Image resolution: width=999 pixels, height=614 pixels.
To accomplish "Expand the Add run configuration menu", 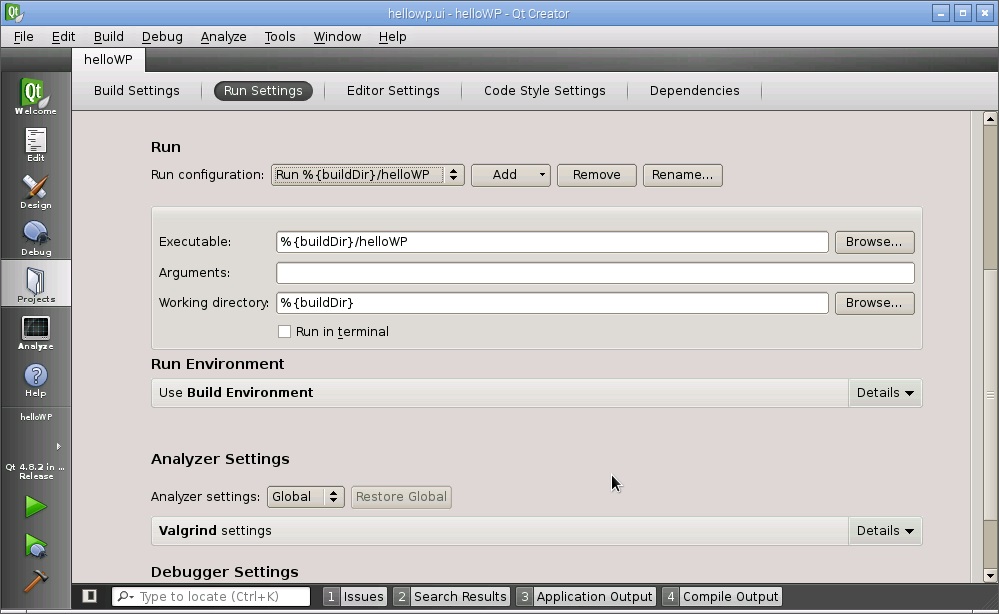I will (x=511, y=175).
